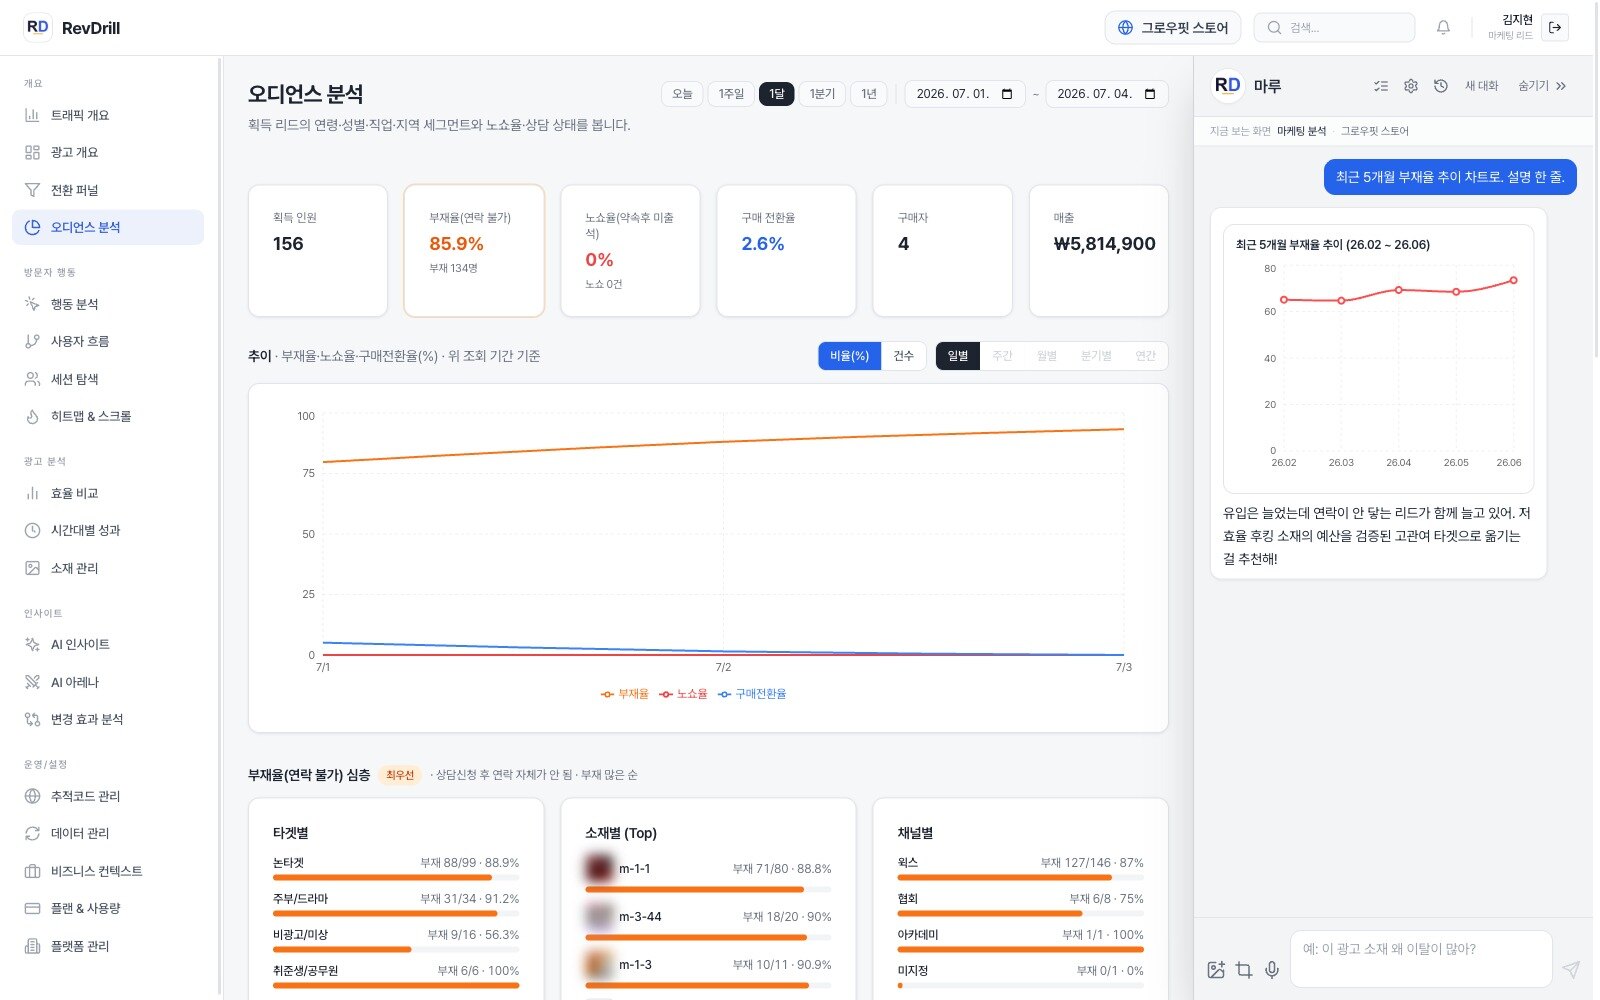Click the crop capture icon in chat
The height and width of the screenshot is (1000, 1600).
(x=1244, y=970)
